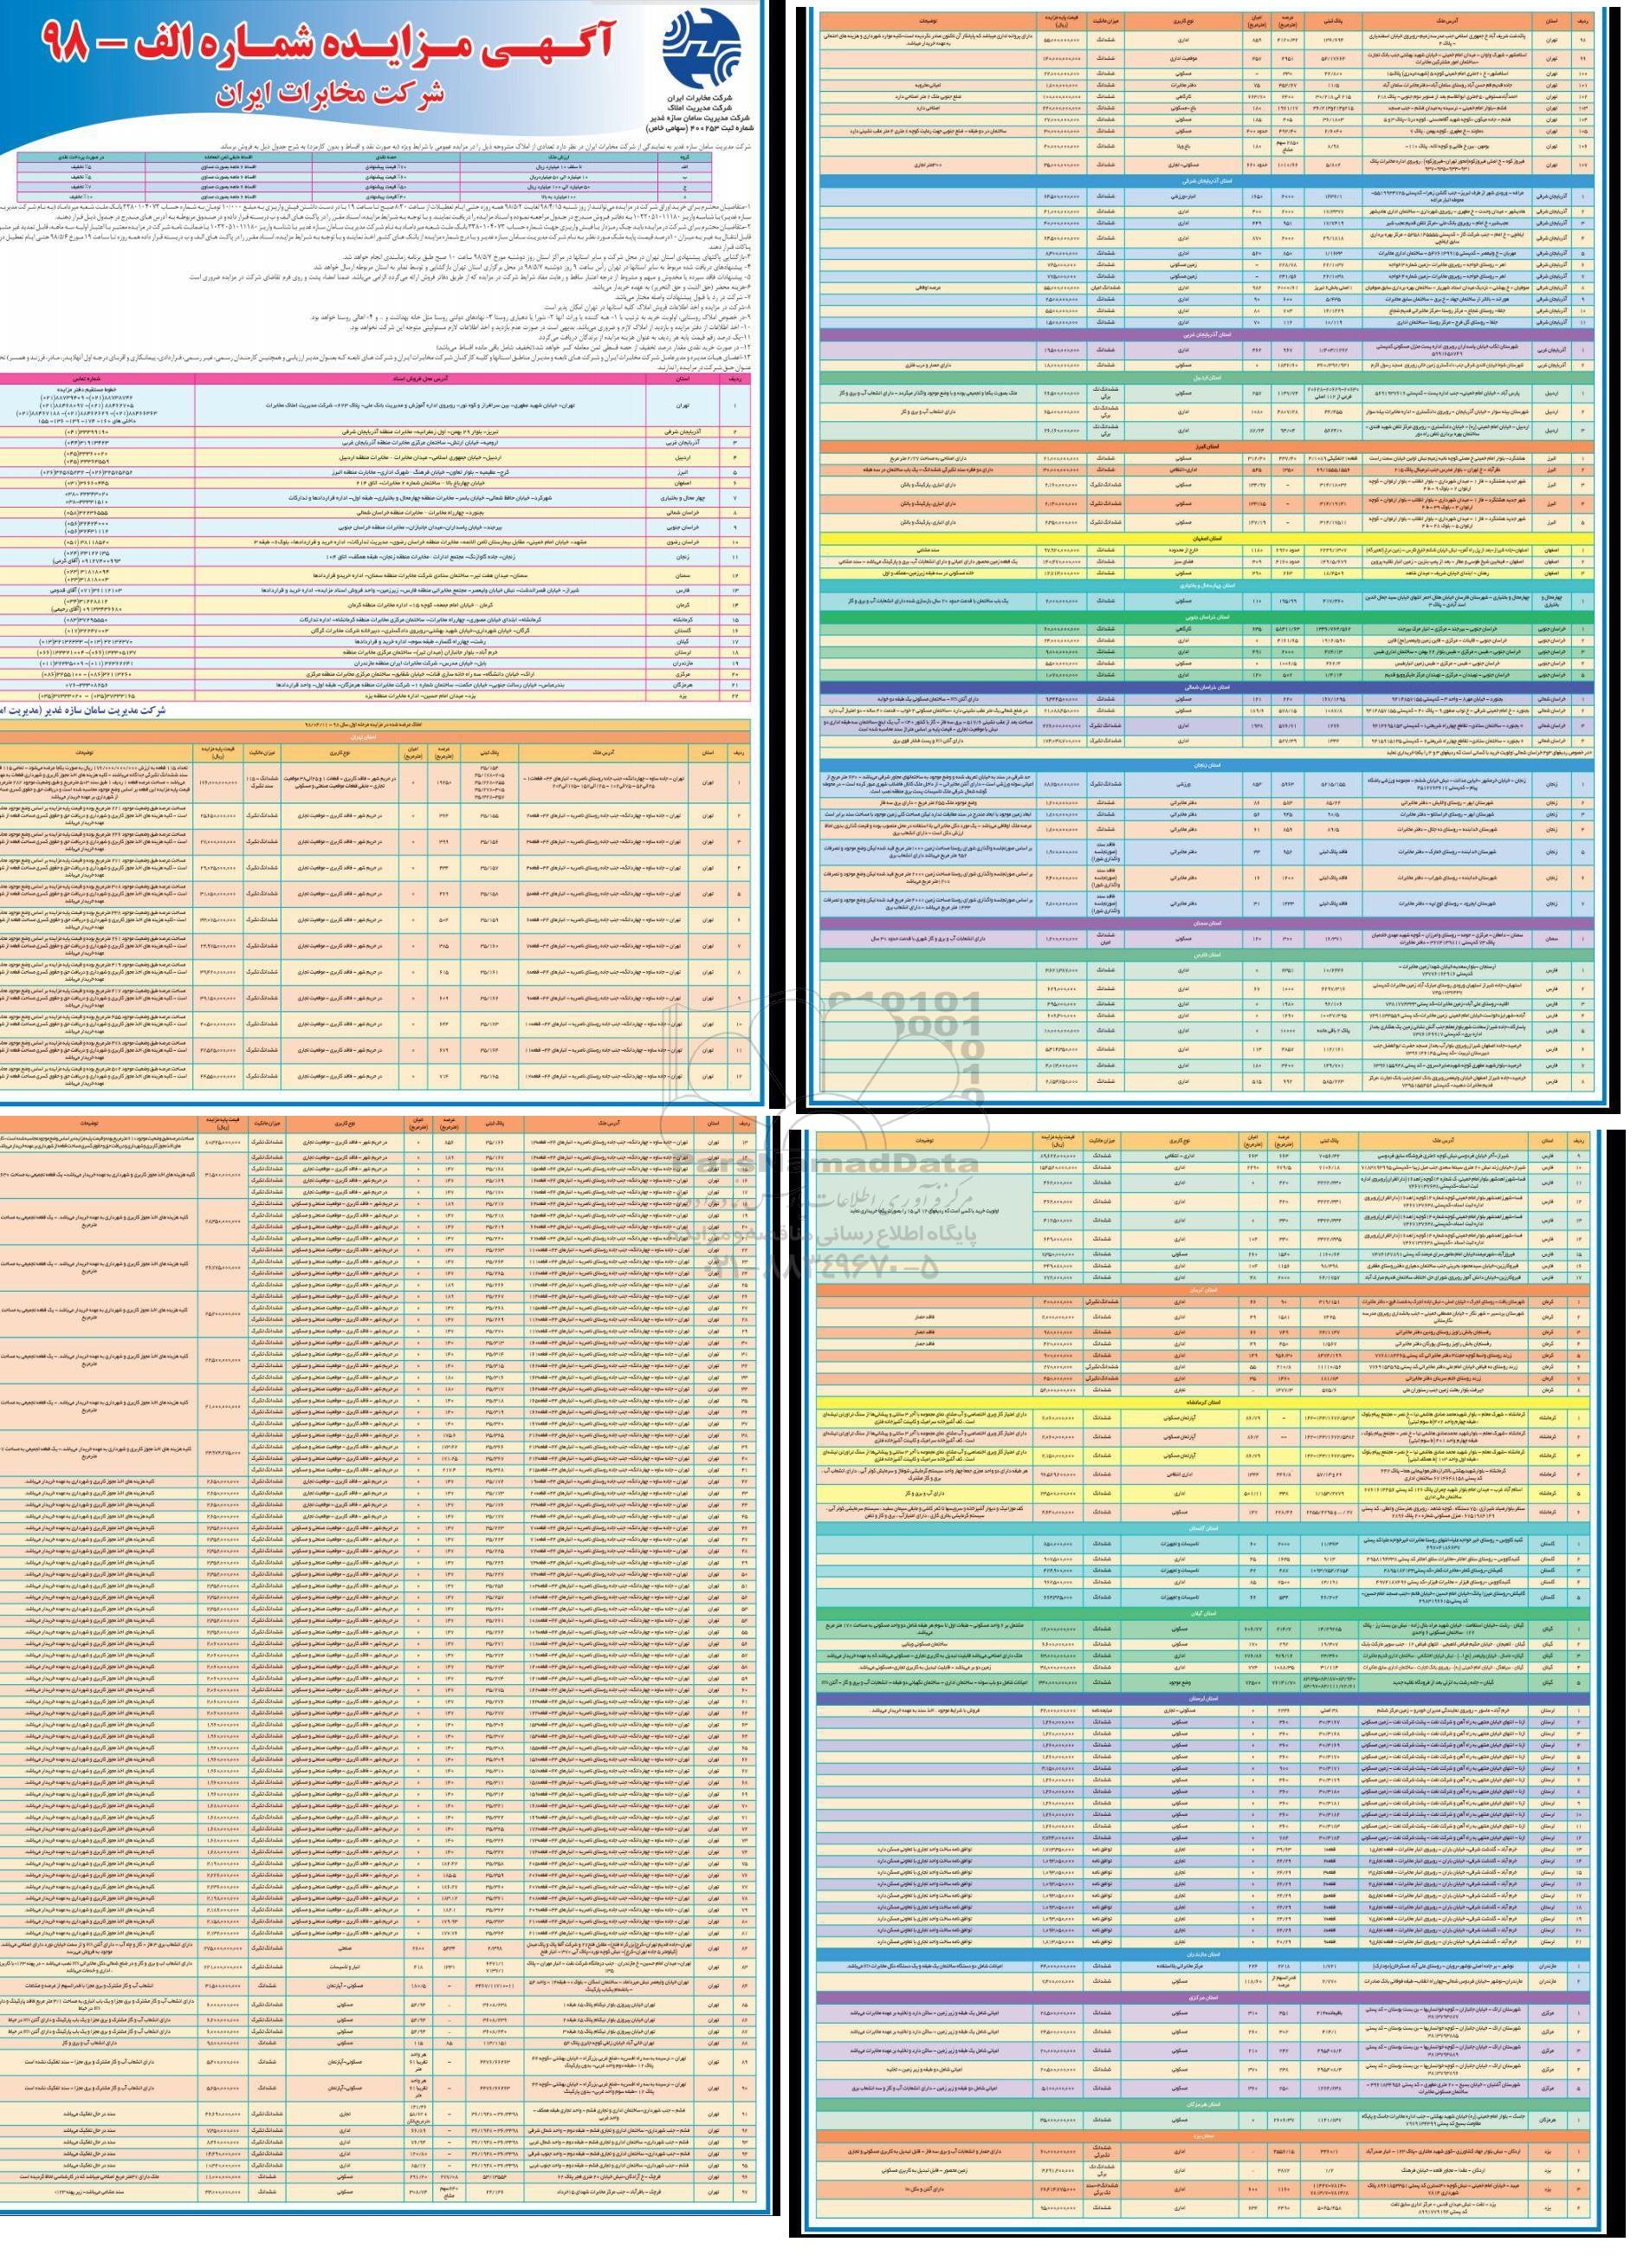Click "چهار محال و بختیاری" in the sales offices table

coord(683,498)
